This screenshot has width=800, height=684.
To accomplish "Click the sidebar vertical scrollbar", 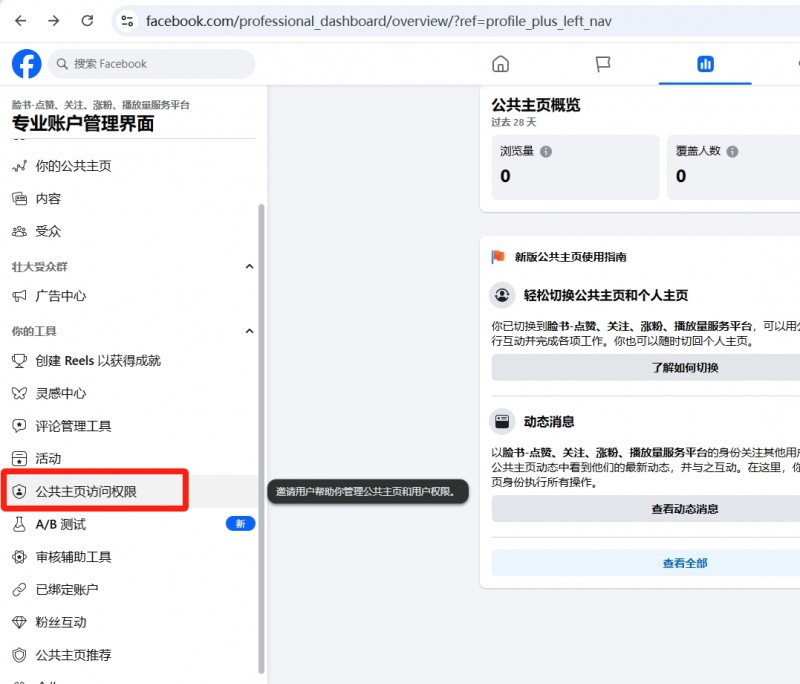I will coord(261,439).
